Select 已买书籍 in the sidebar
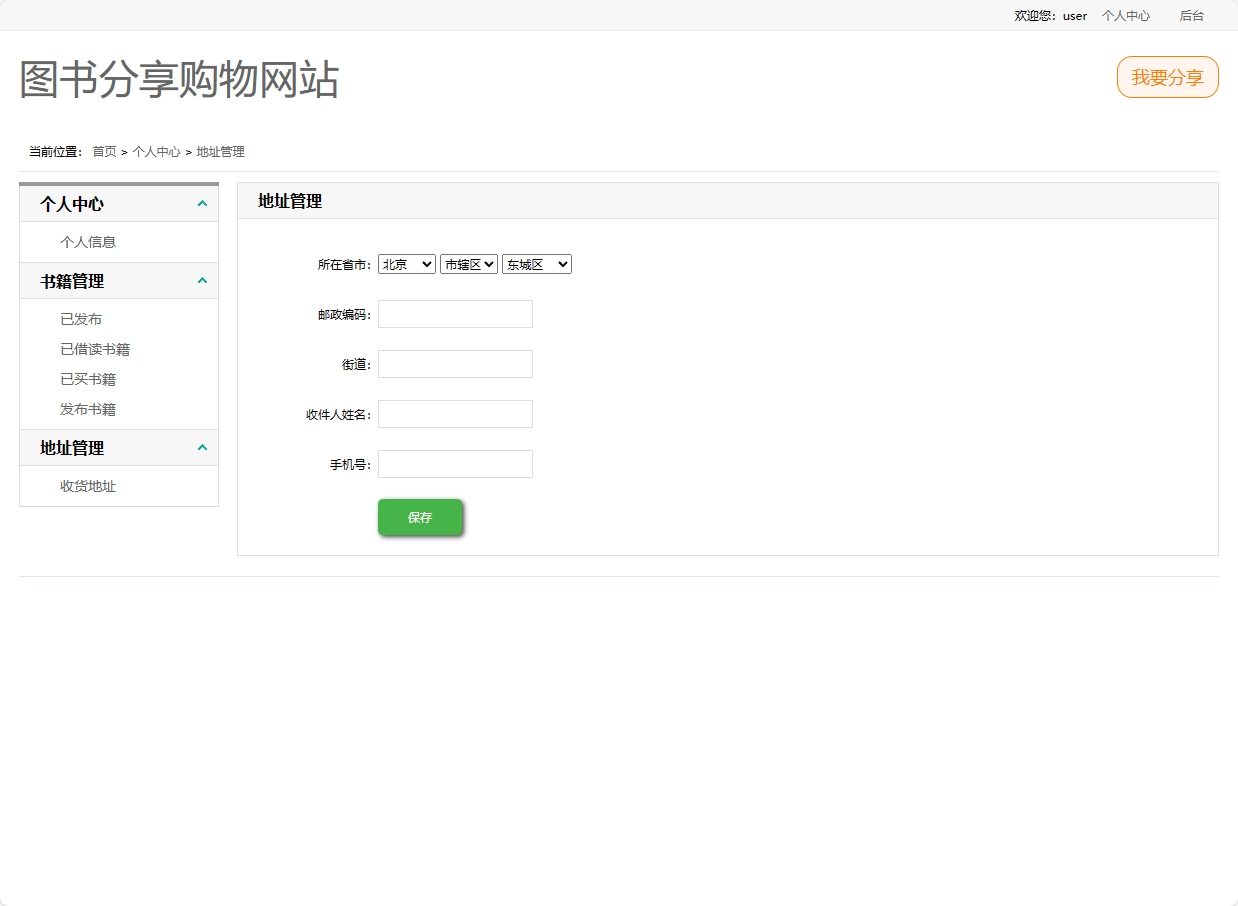Screen dimensions: 1238x906 [x=87, y=378]
